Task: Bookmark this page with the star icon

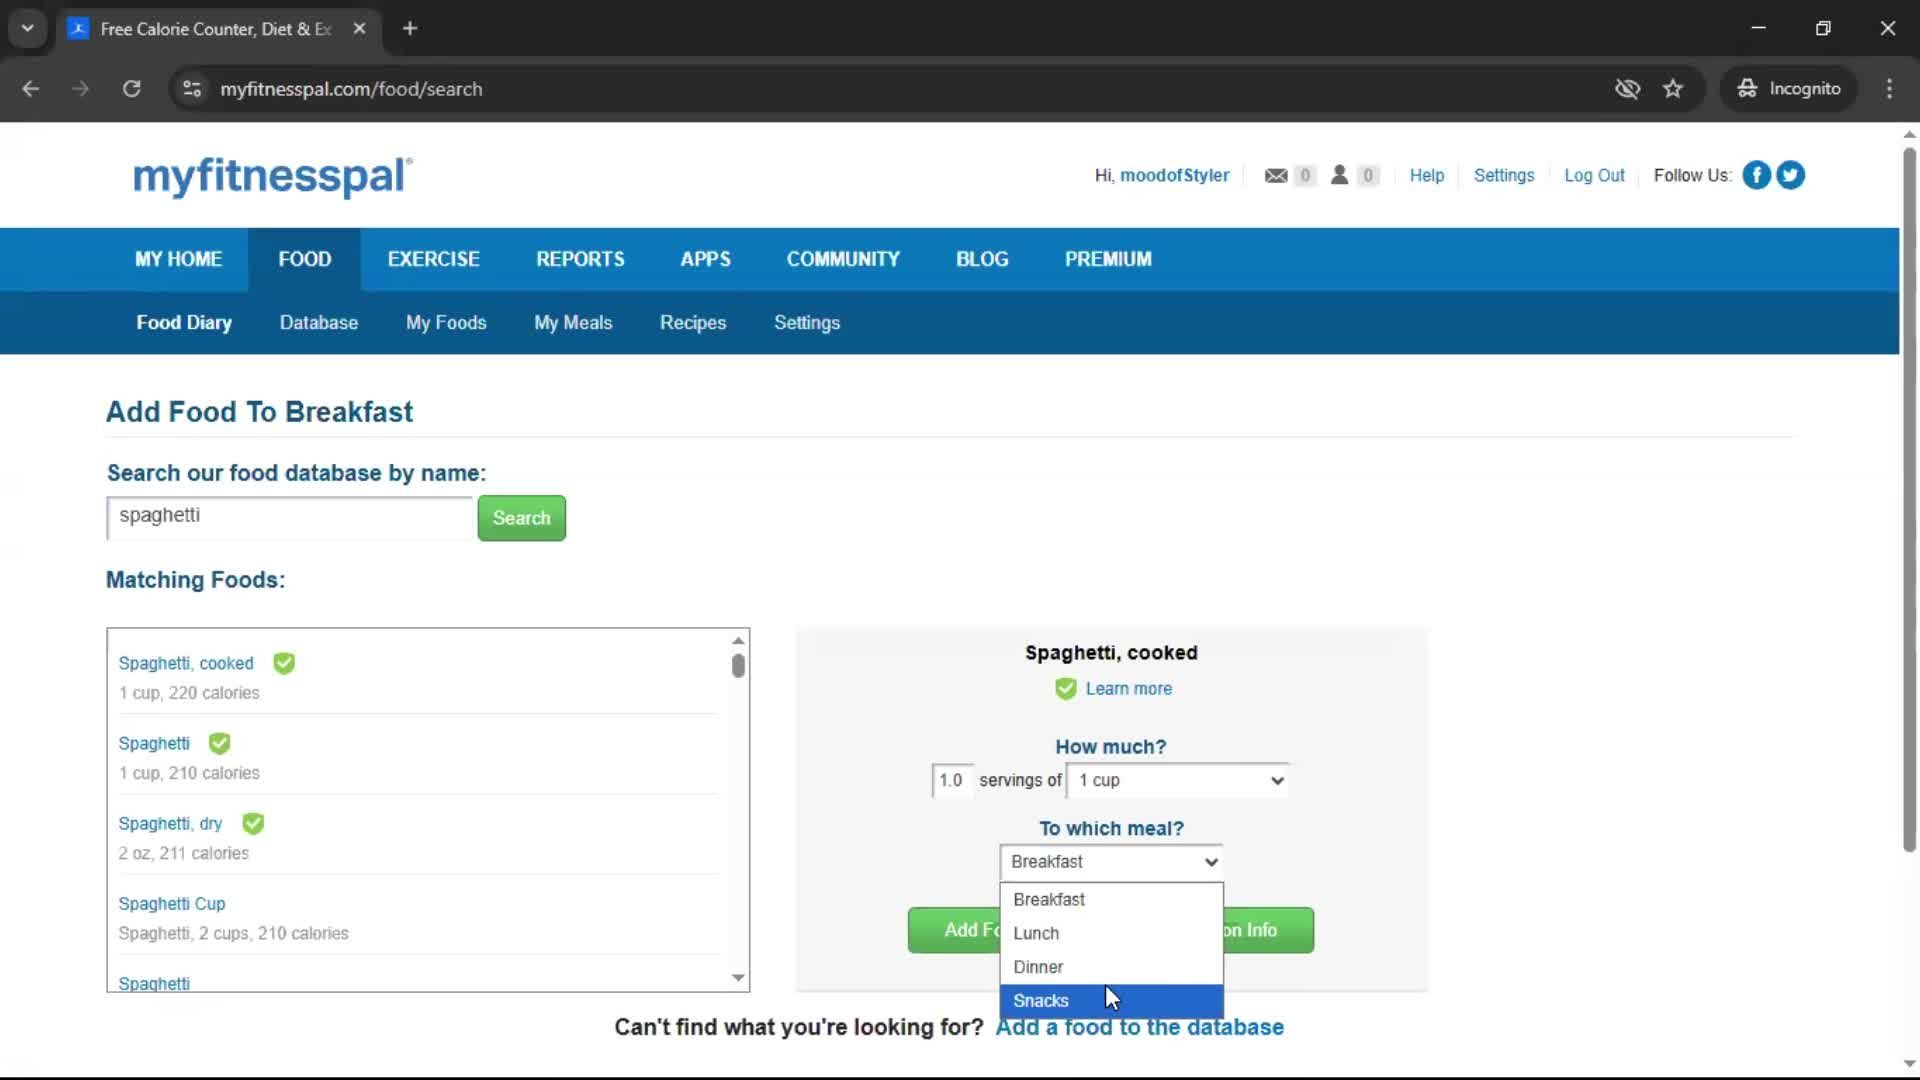Action: click(x=1673, y=89)
